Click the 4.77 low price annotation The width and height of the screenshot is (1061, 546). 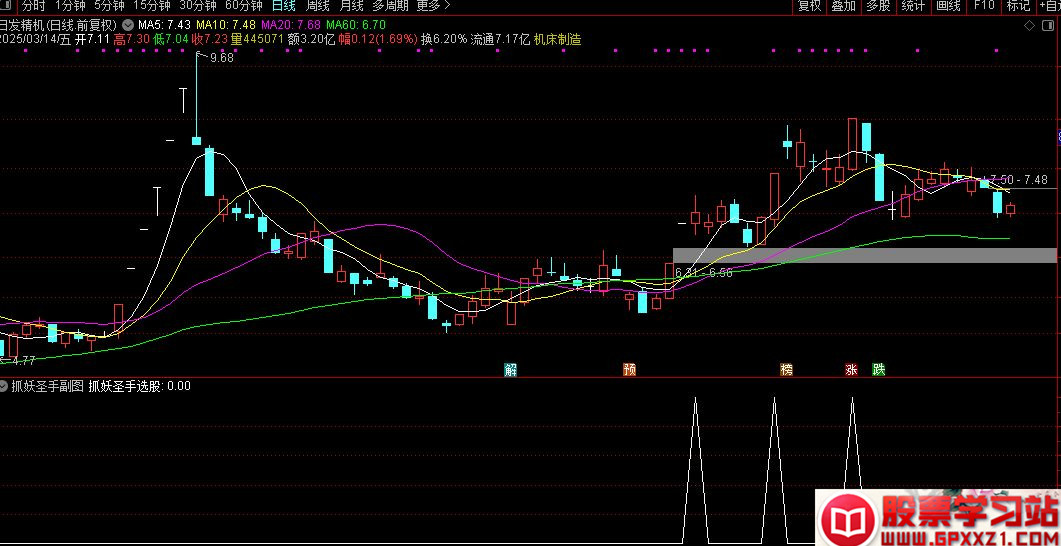click(23, 360)
